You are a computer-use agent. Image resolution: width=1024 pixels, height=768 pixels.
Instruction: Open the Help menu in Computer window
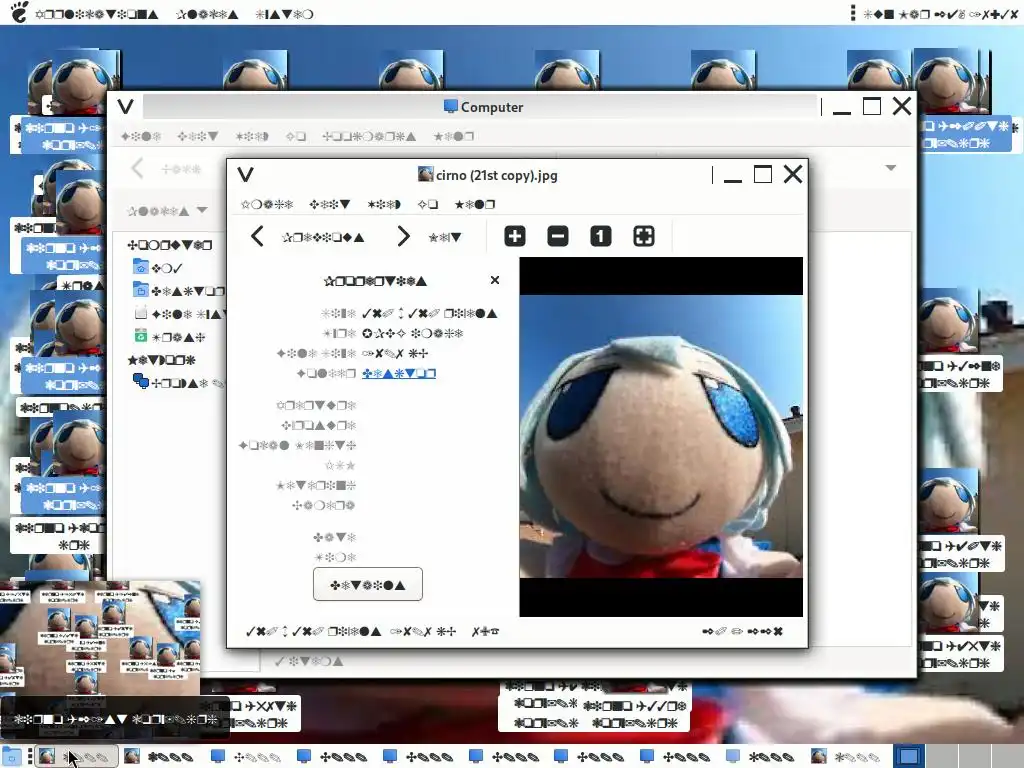pyautogui.click(x=453, y=136)
